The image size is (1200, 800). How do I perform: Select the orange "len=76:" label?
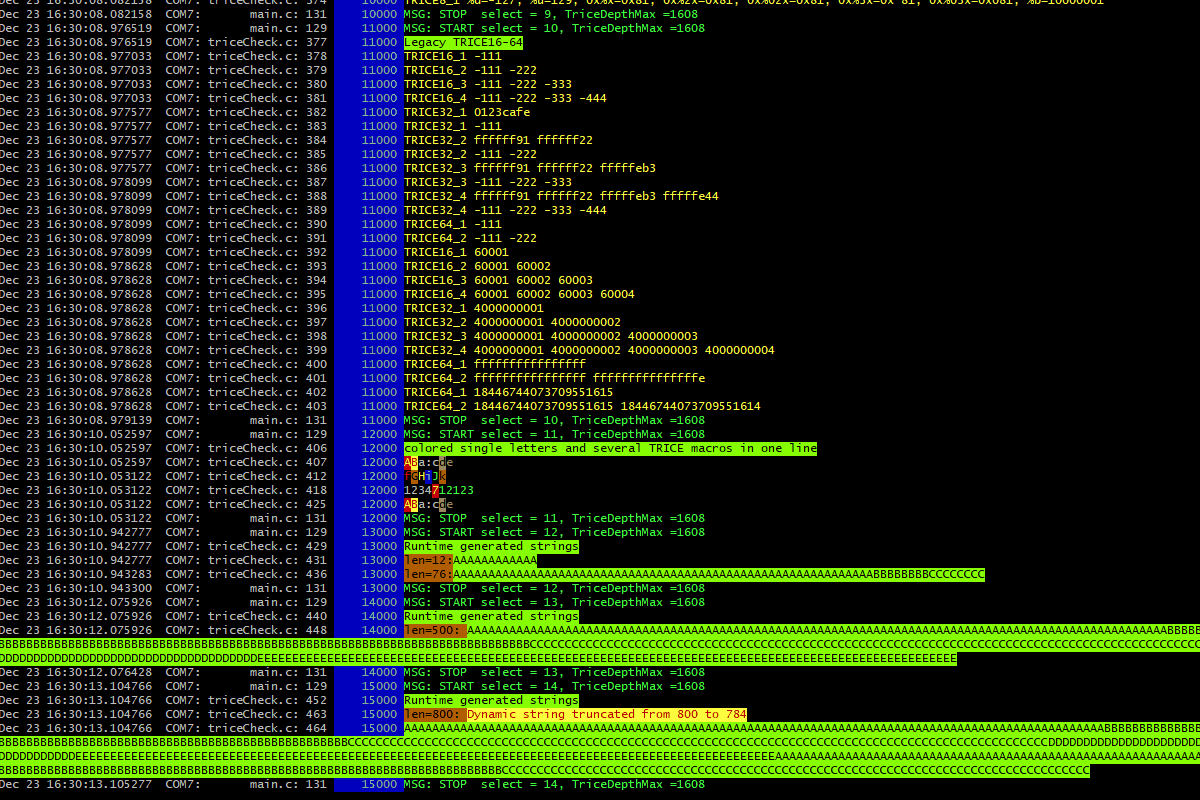click(428, 574)
